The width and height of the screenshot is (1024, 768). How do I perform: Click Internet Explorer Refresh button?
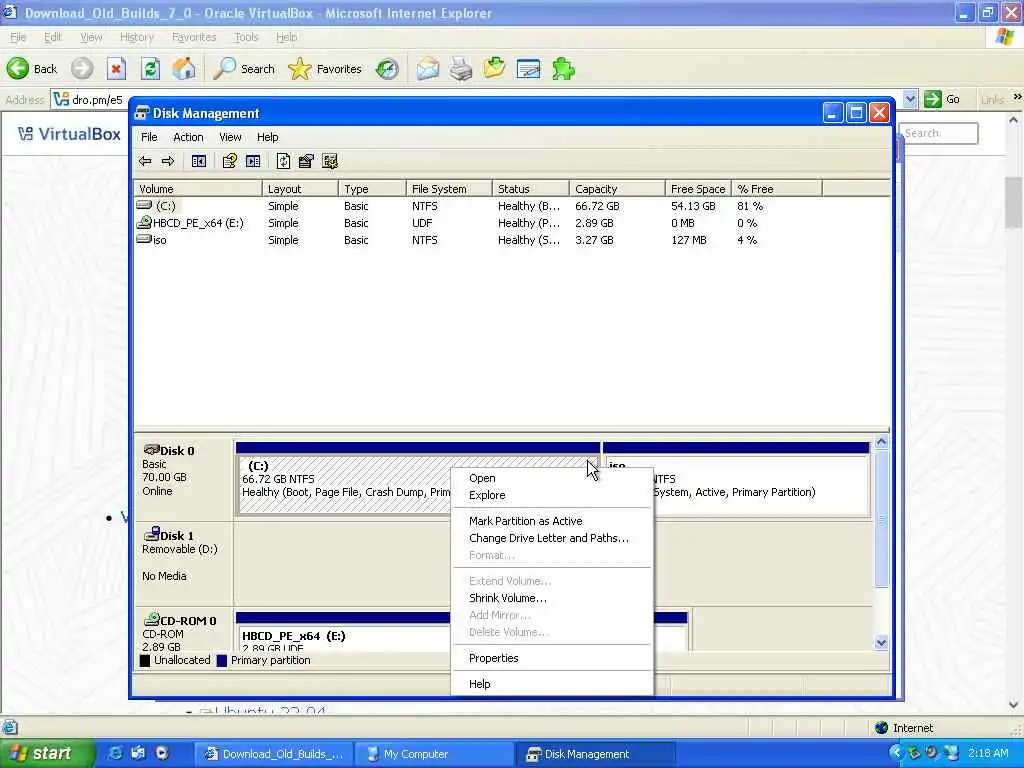pos(150,69)
